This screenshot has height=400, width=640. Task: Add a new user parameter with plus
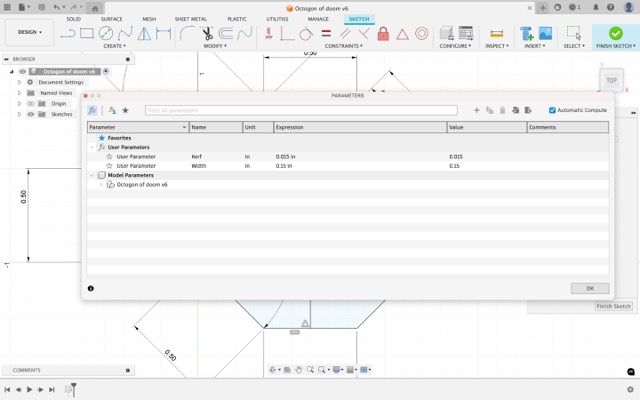point(476,110)
